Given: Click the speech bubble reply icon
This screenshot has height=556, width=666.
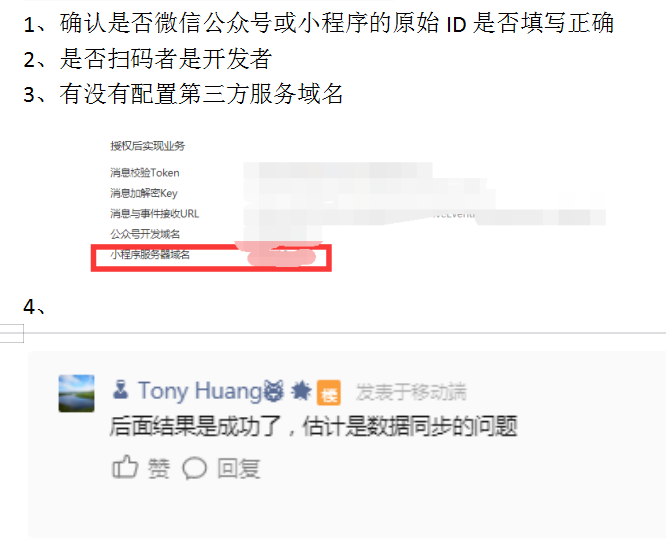Looking at the screenshot, I should click(x=195, y=469).
